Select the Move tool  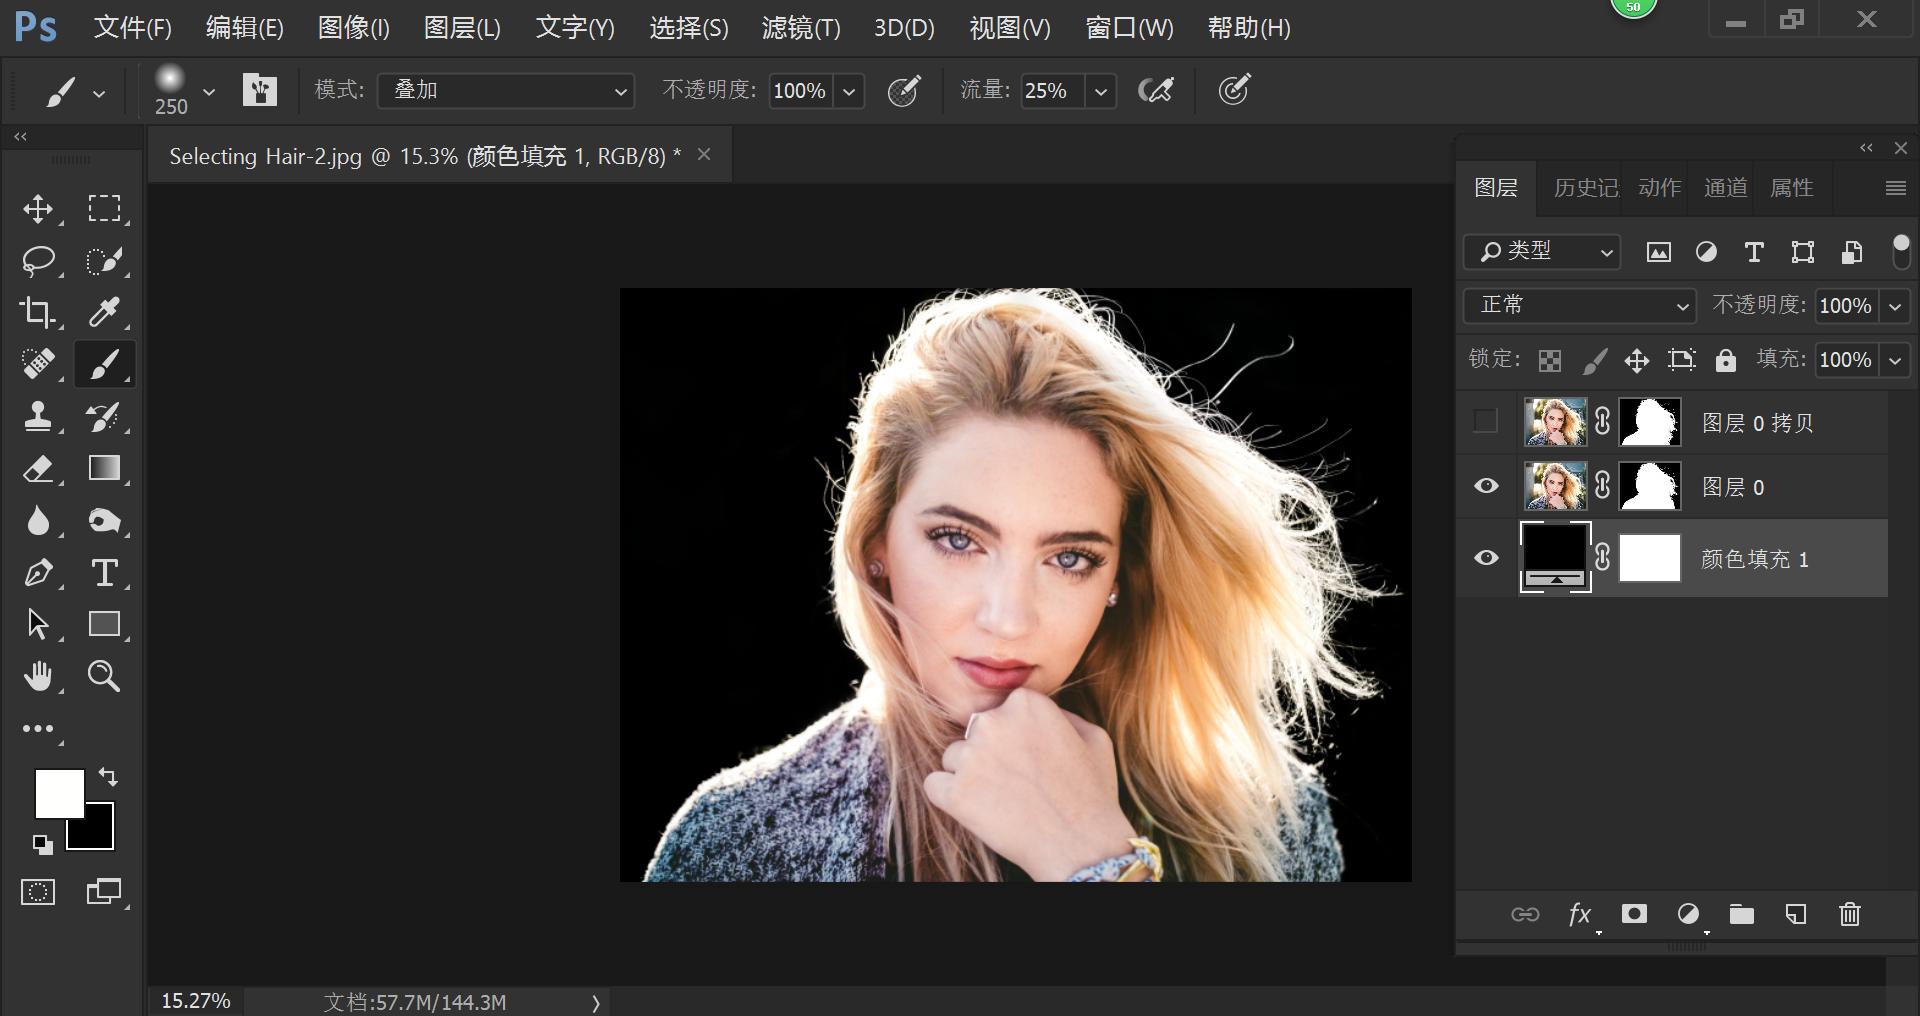(39, 209)
